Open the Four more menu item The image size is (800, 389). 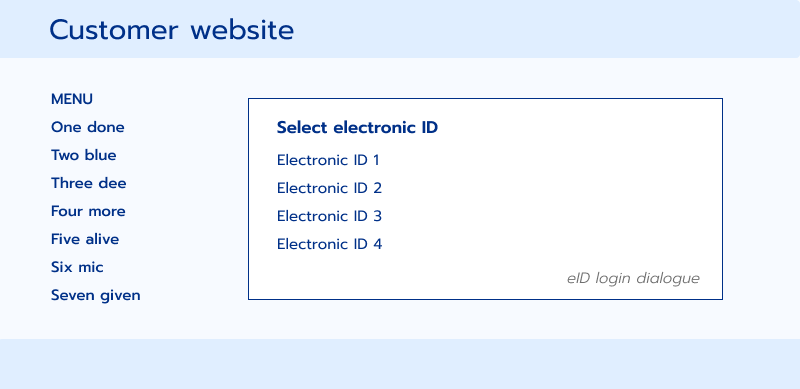tap(88, 211)
